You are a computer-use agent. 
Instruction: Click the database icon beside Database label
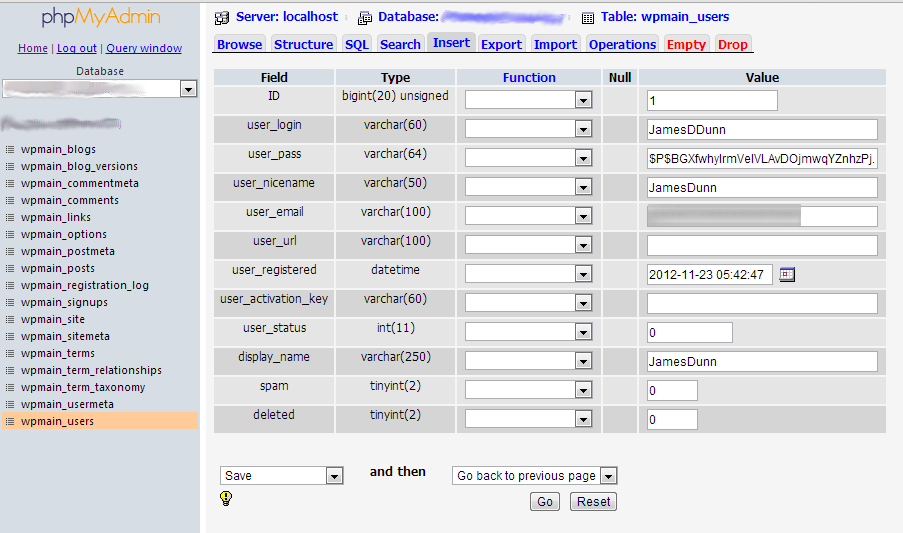365,18
